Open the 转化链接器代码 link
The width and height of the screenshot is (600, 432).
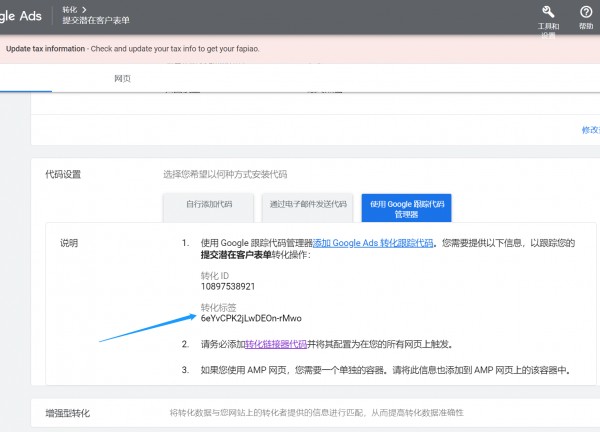276,344
